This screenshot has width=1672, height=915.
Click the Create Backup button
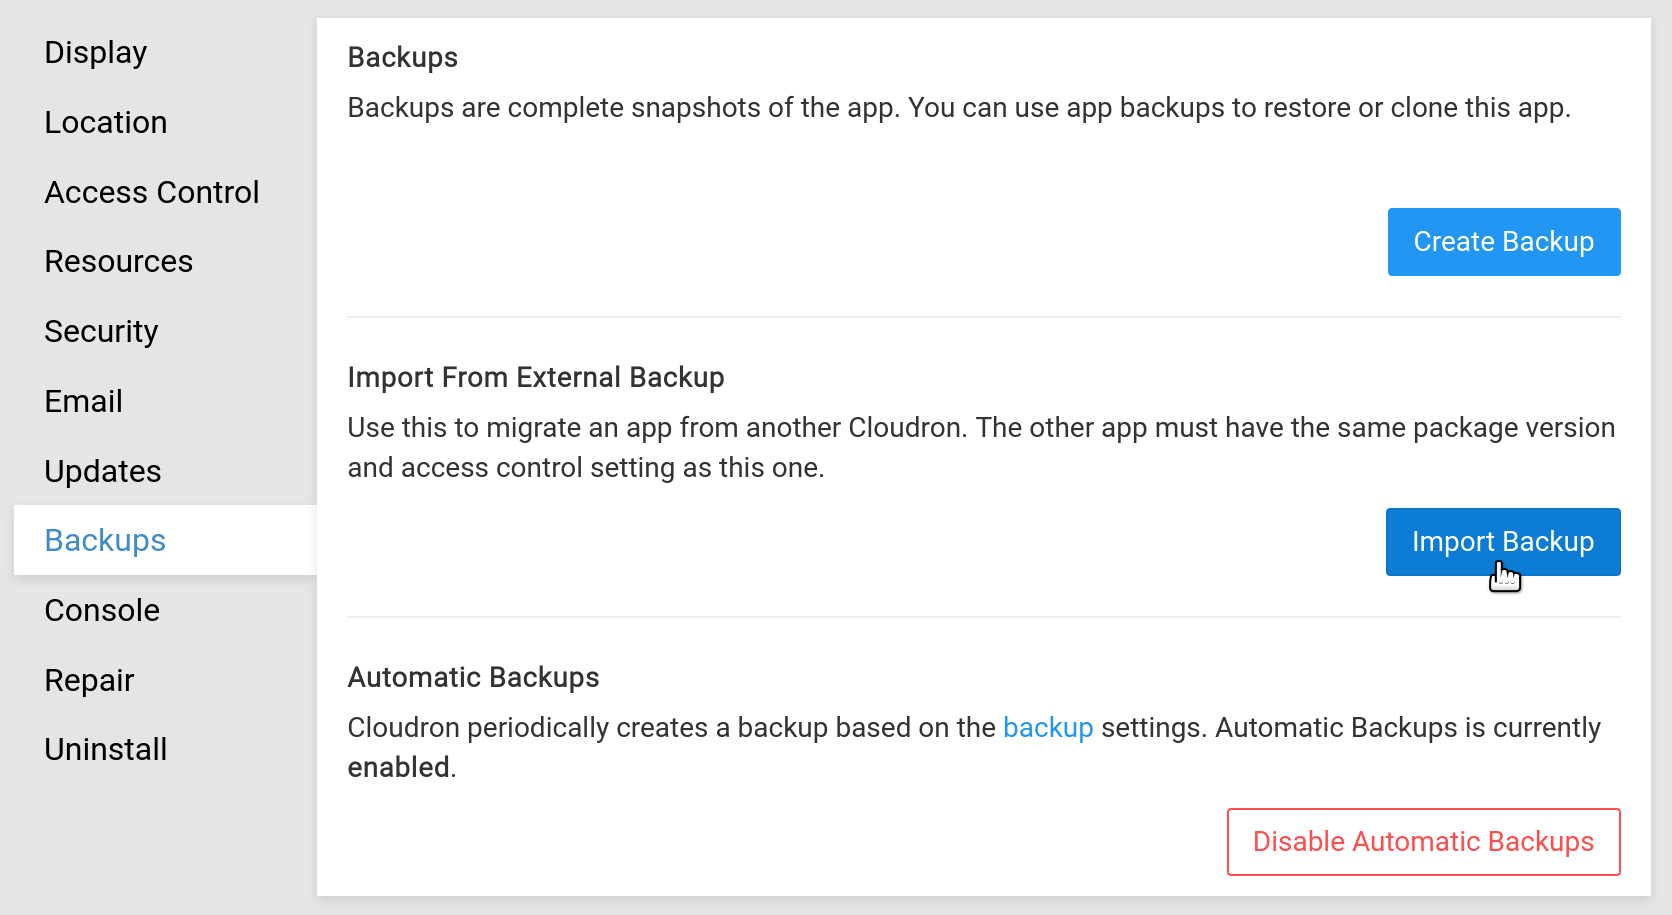click(x=1503, y=242)
